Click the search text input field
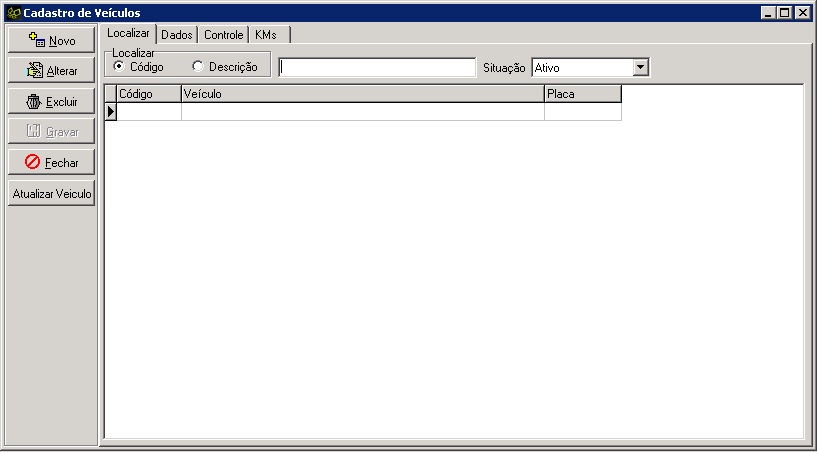 pos(377,68)
